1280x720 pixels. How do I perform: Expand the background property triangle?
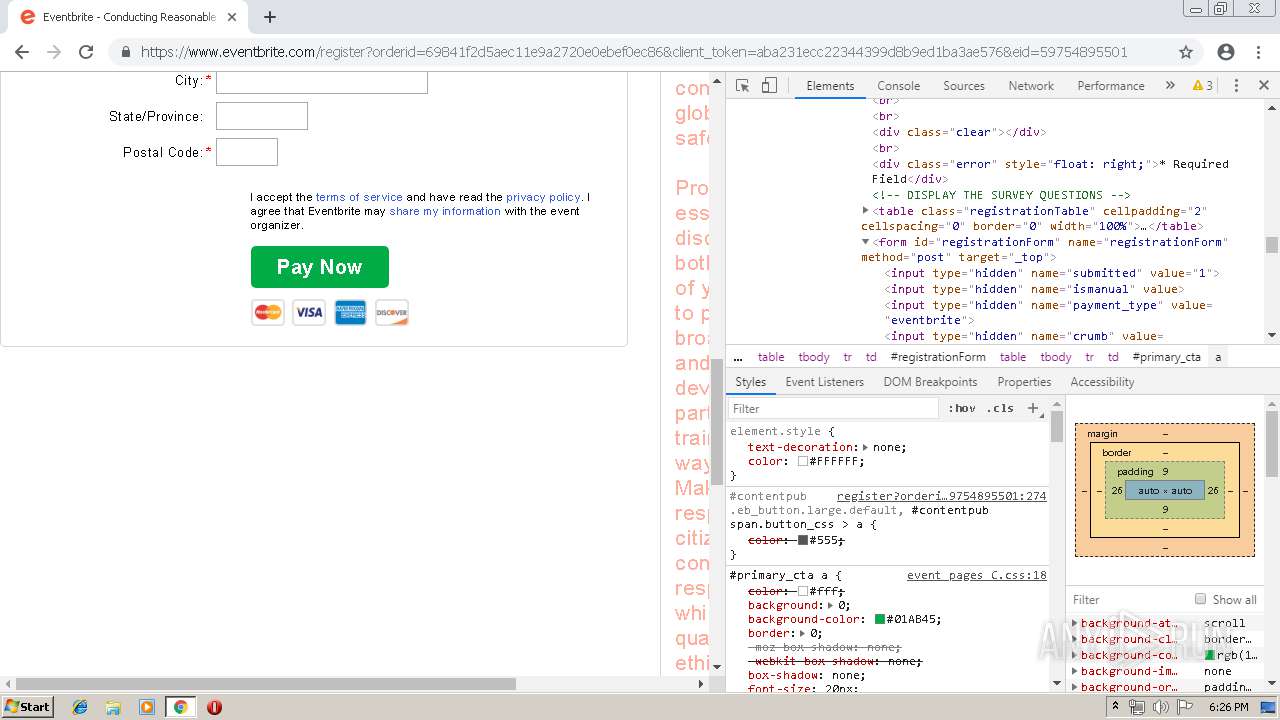tap(829, 605)
